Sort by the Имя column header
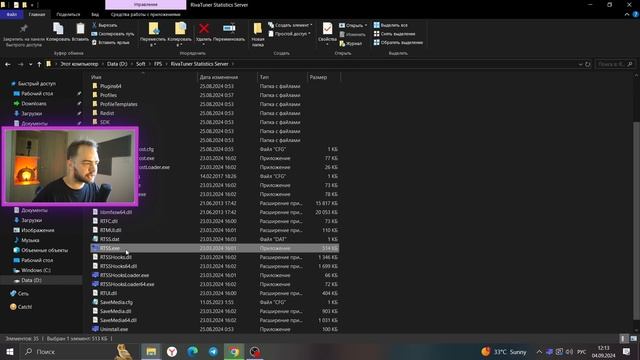 point(96,77)
